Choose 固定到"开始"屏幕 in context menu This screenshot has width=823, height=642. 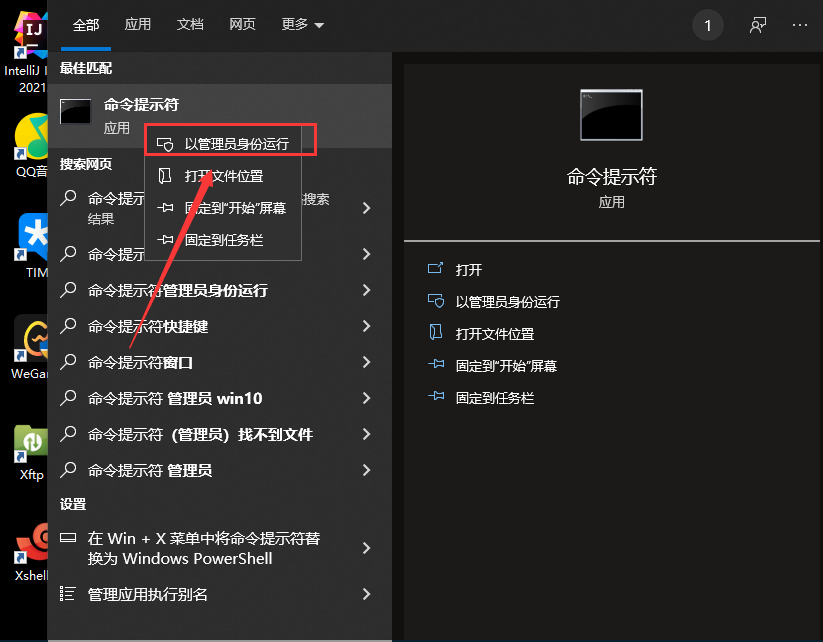(x=223, y=208)
